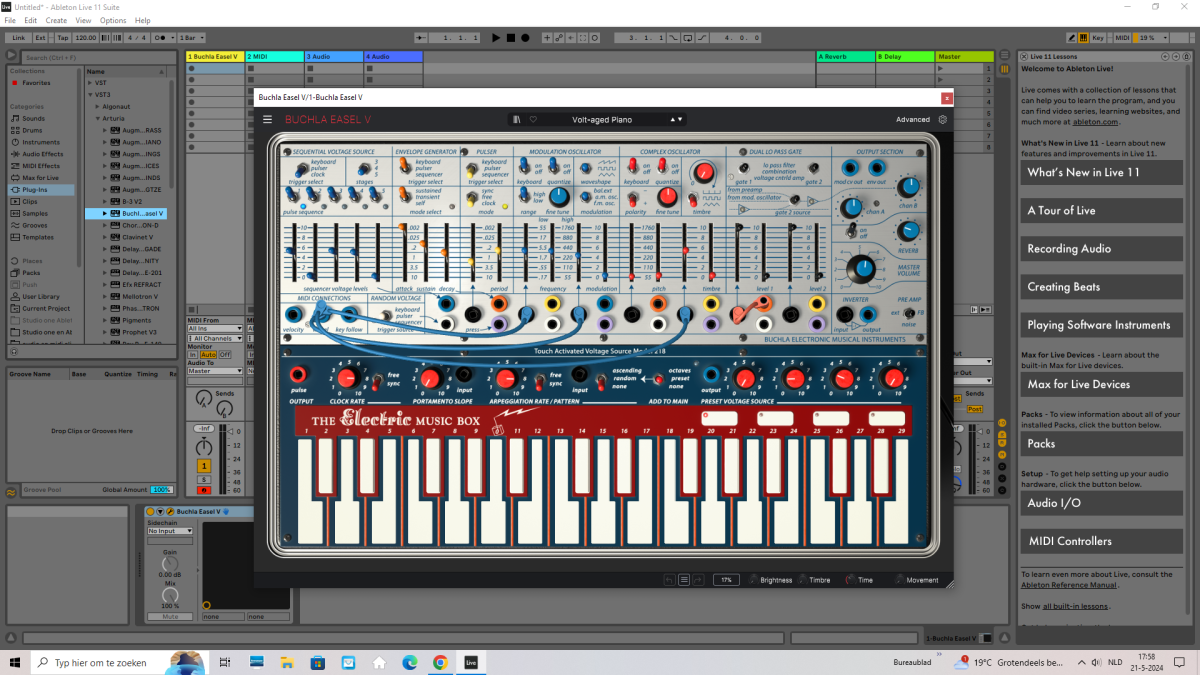
Task: Click the plugin undo history list icon
Action: coord(684,579)
